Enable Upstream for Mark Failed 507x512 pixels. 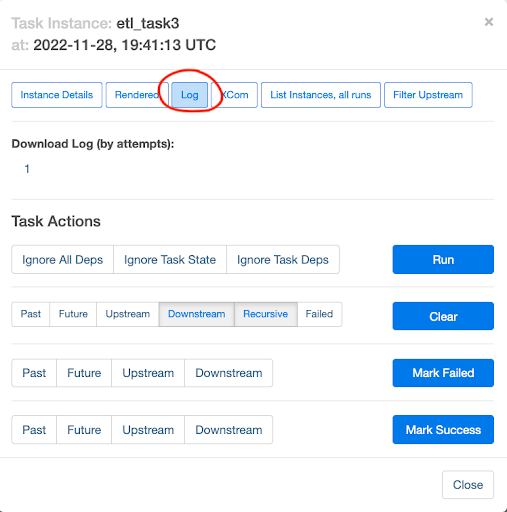click(148, 373)
